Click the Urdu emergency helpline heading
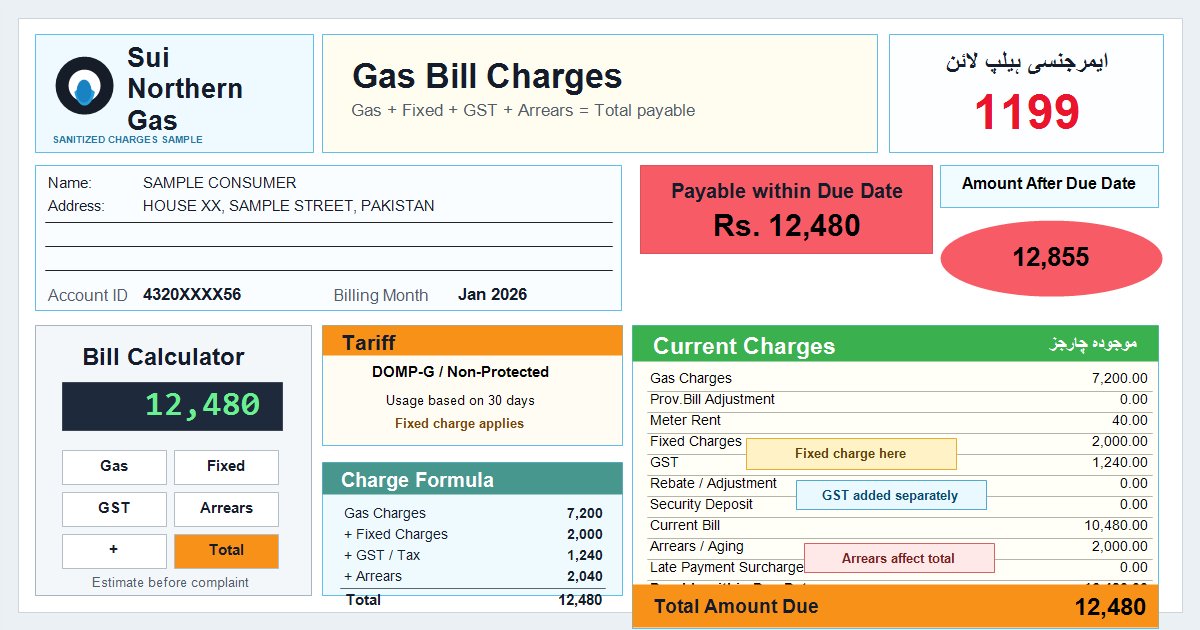Viewport: 1200px width, 630px height. point(1027,62)
